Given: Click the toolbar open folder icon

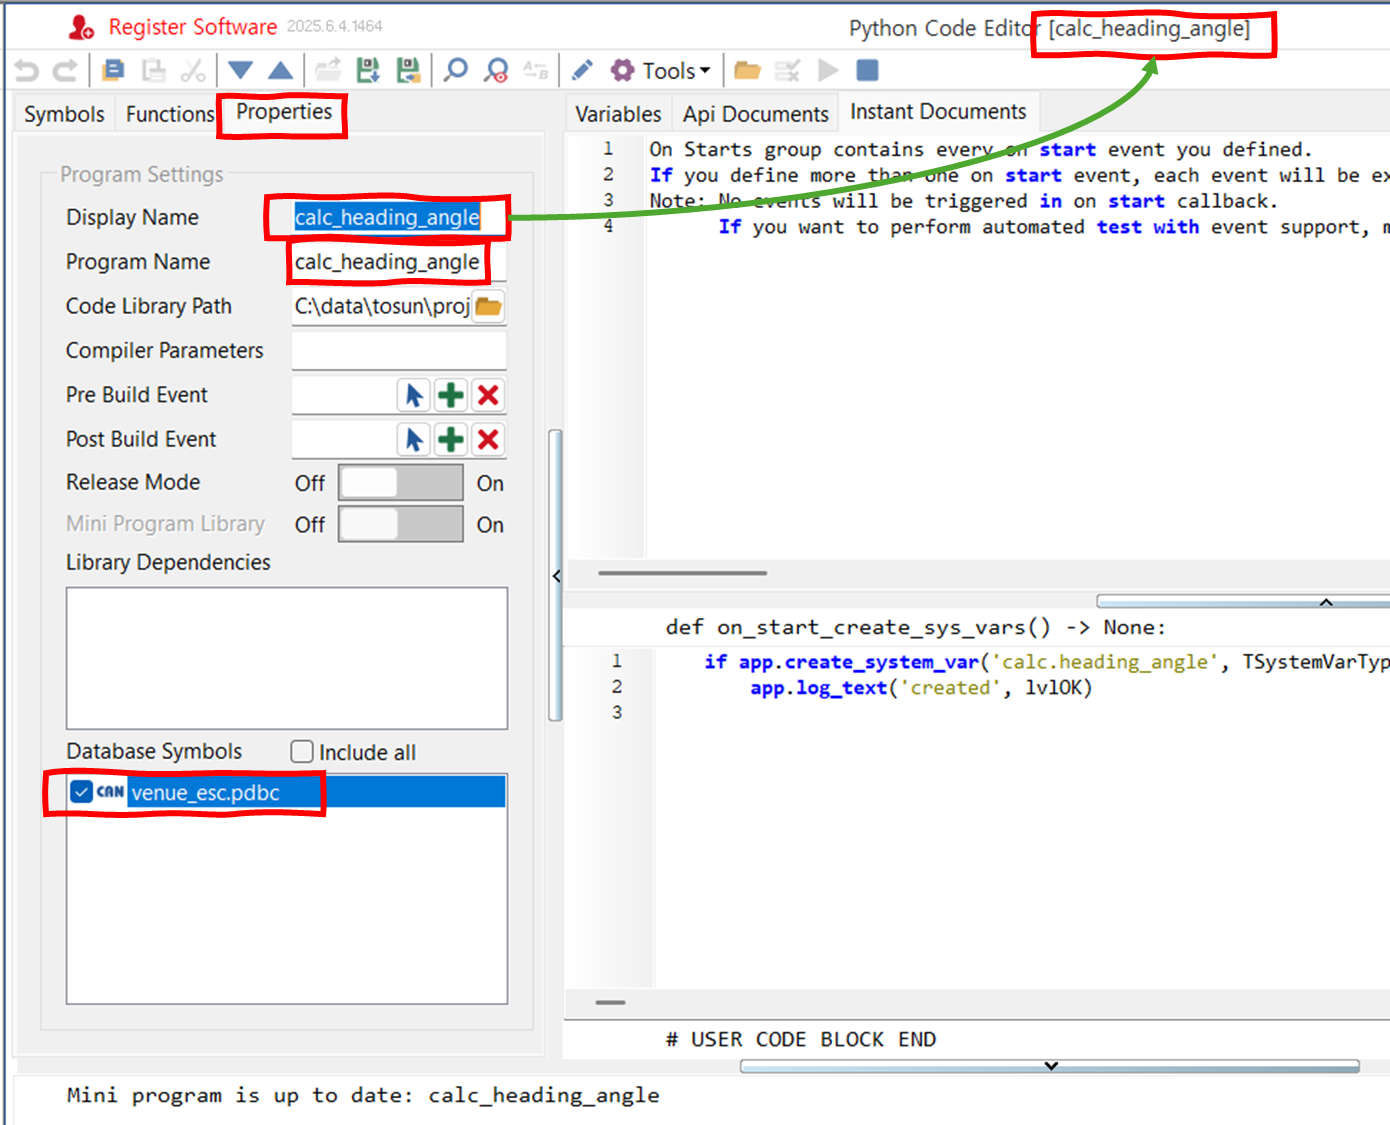Looking at the screenshot, I should 747,70.
